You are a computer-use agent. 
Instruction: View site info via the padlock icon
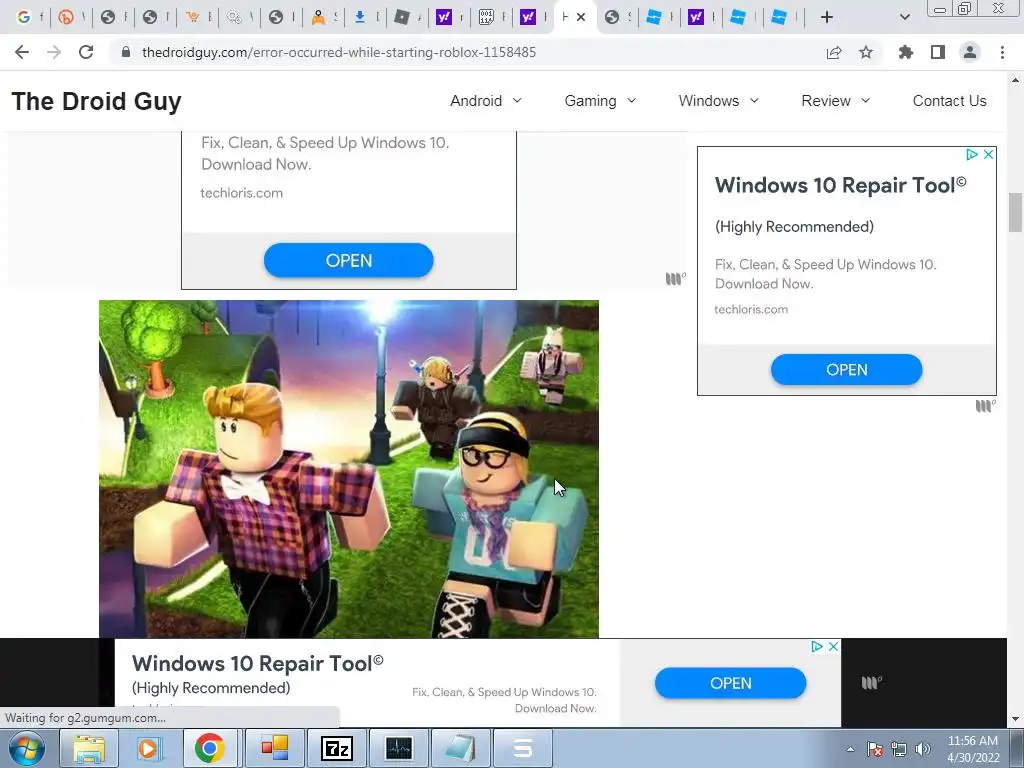pos(126,52)
